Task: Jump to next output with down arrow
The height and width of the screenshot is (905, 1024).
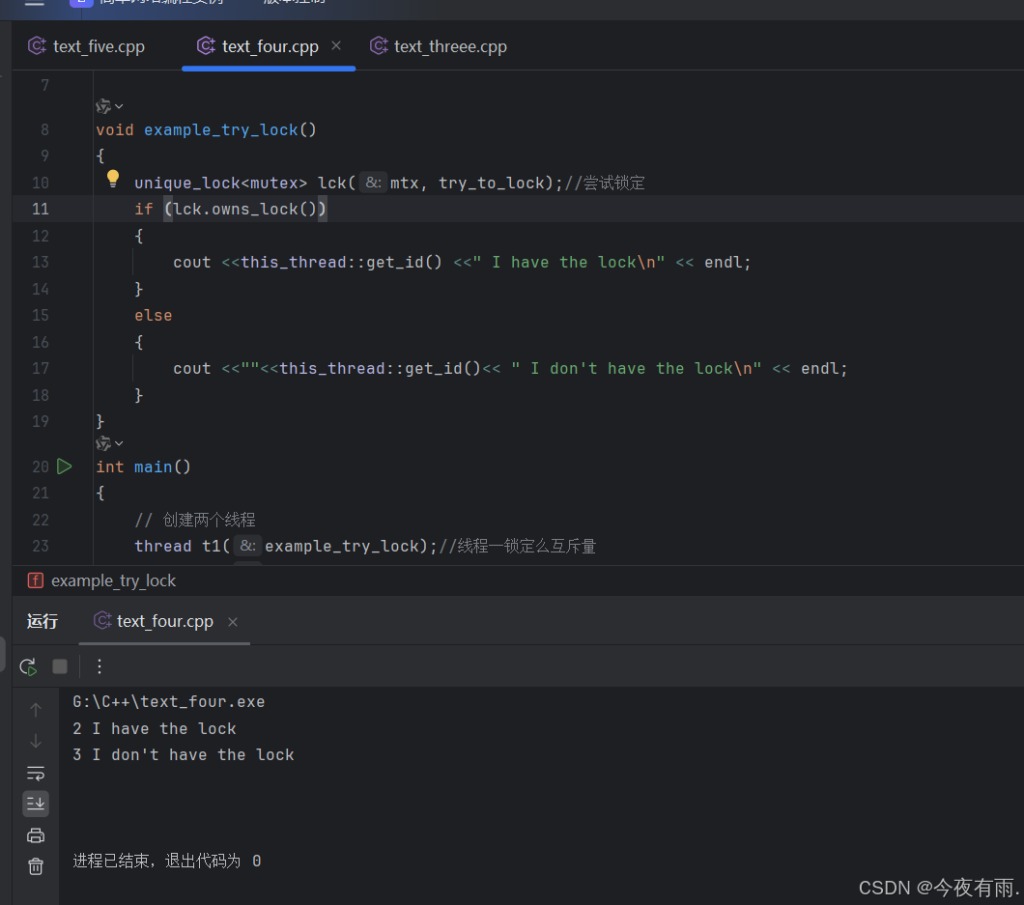Action: point(35,740)
